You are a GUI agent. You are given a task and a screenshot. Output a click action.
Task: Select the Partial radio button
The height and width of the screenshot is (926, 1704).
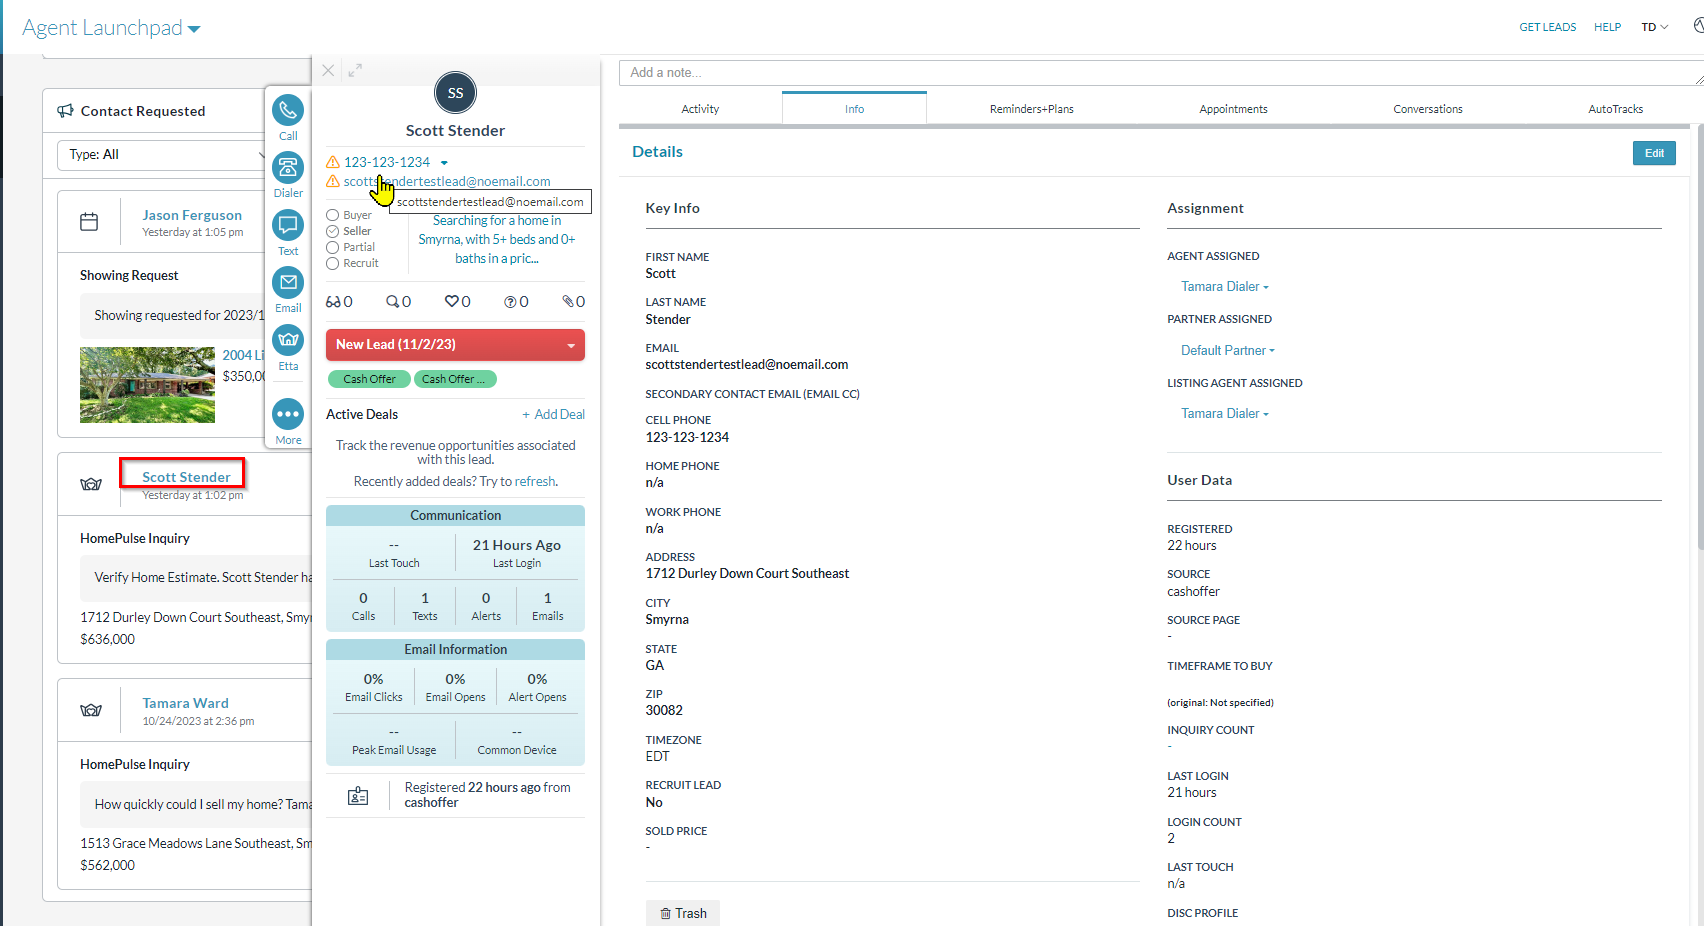[x=333, y=247]
